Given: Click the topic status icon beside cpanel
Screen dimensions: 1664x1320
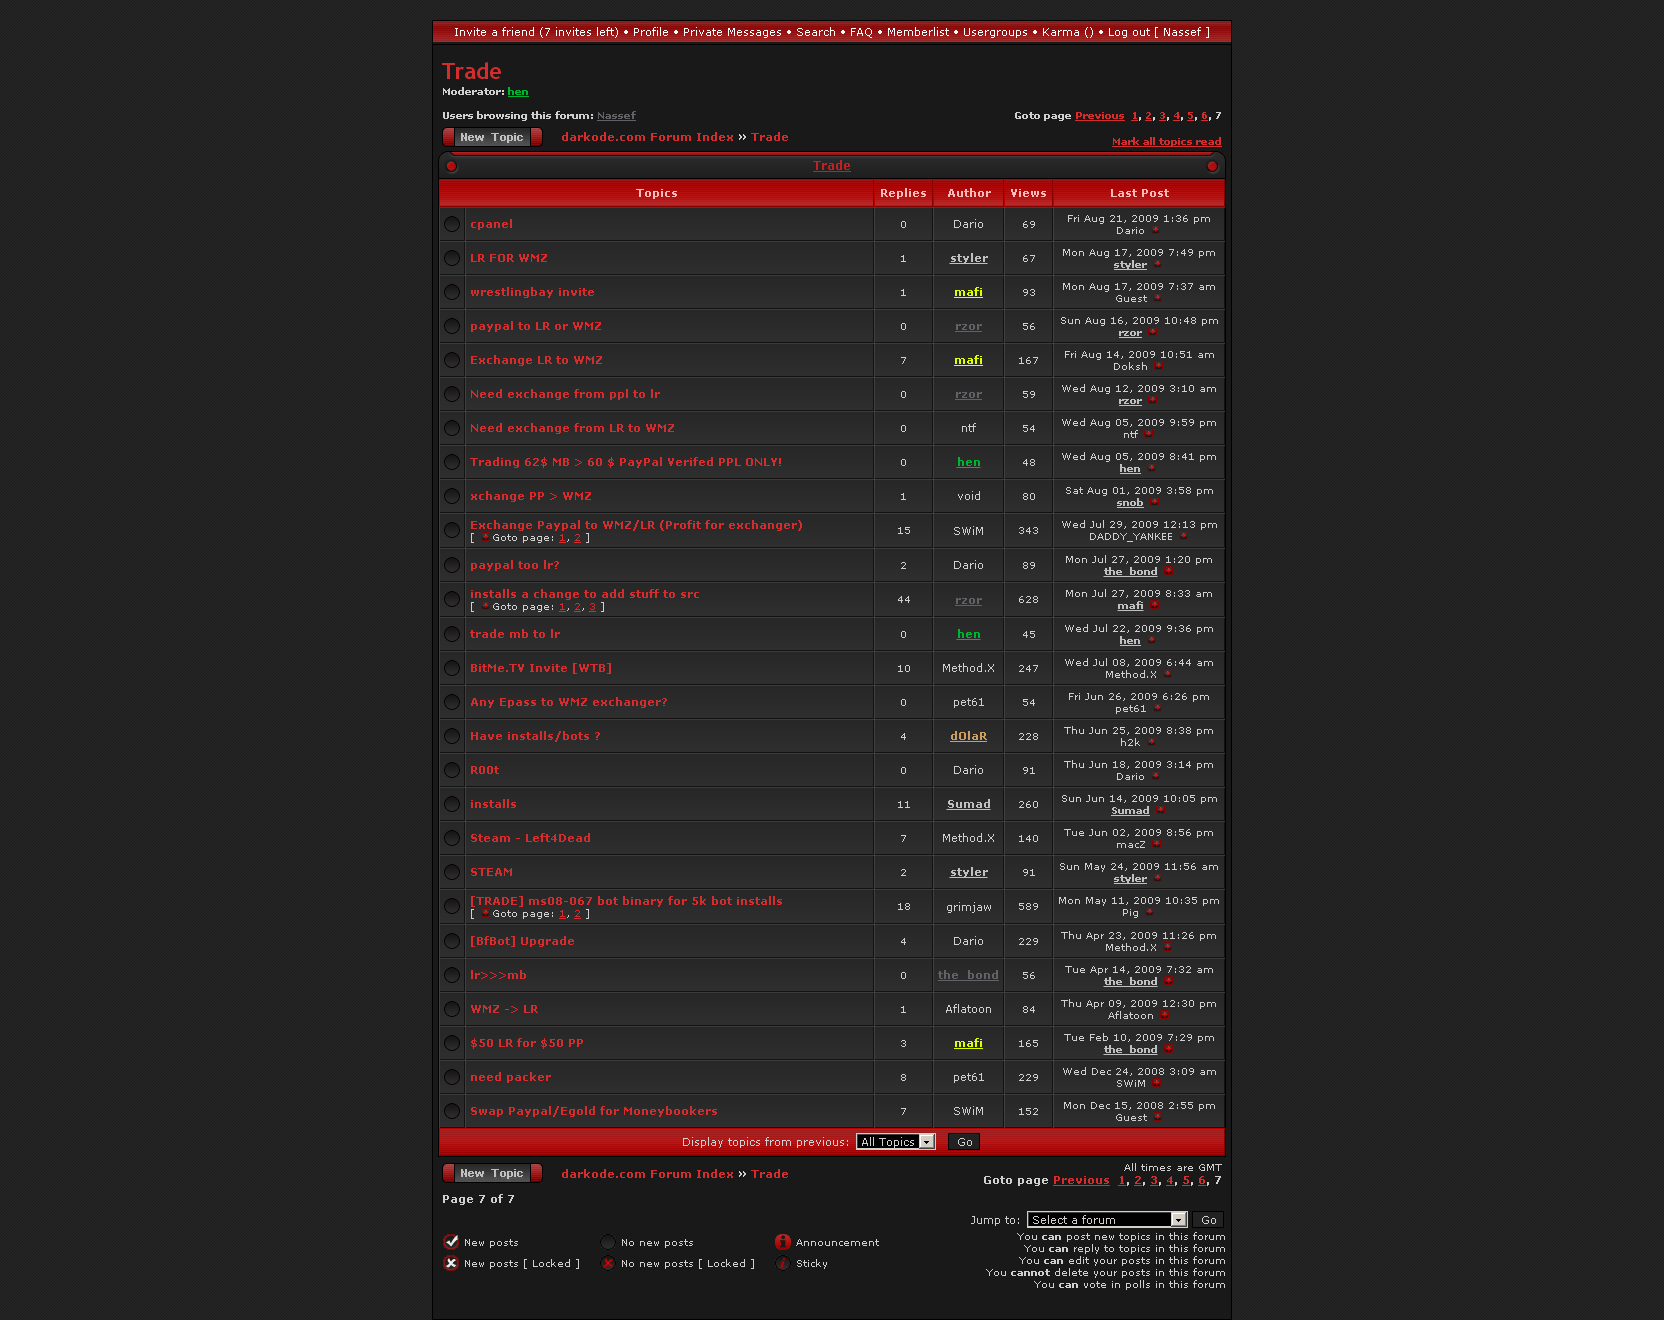Looking at the screenshot, I should 452,224.
